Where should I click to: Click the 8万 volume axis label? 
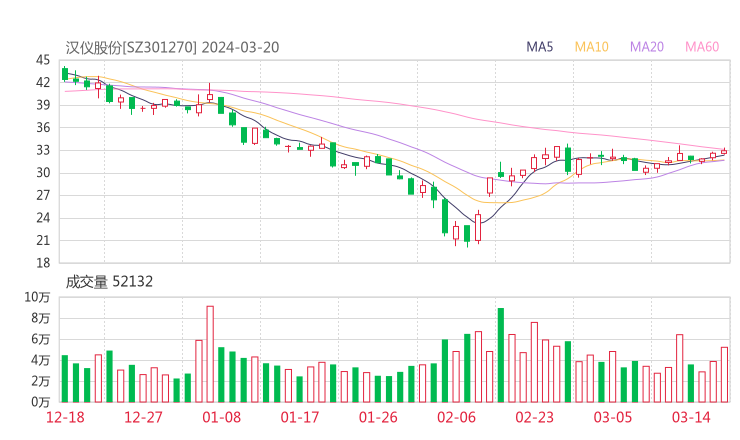click(41, 318)
